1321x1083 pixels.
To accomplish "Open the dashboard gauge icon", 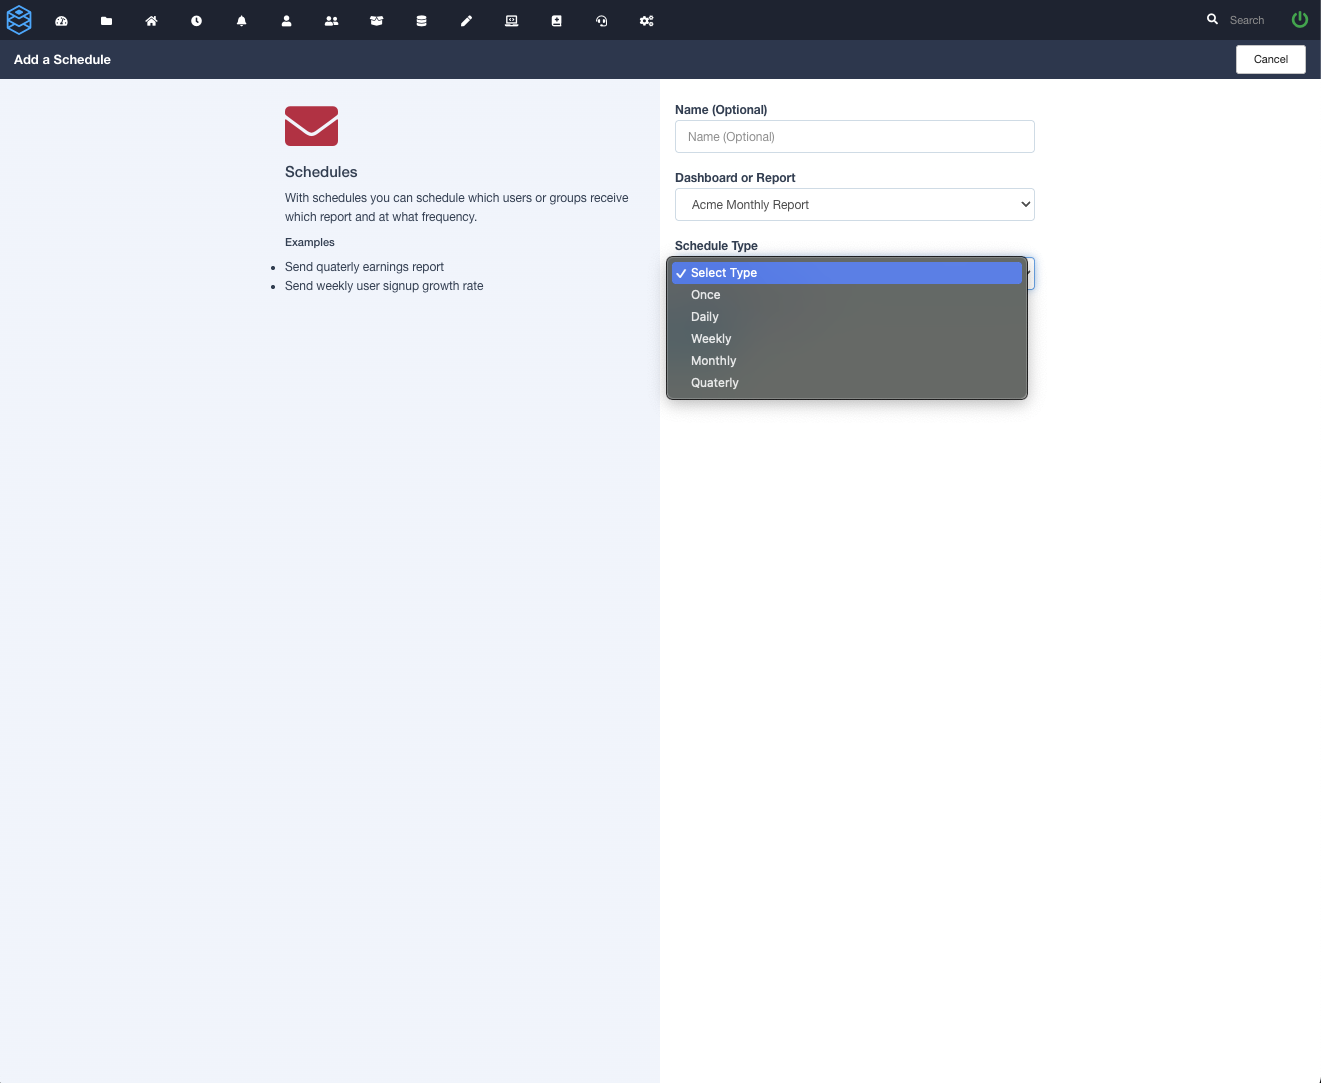I will (x=61, y=20).
